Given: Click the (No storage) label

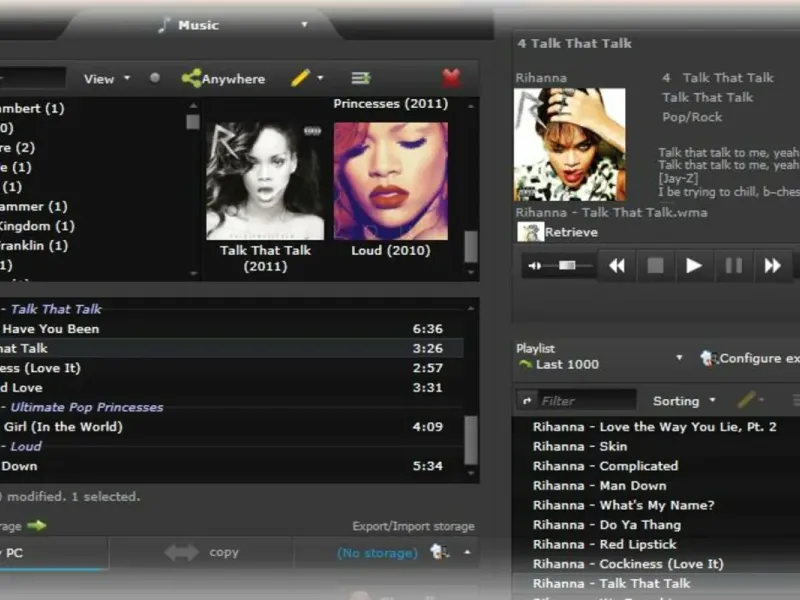Looking at the screenshot, I should (377, 553).
